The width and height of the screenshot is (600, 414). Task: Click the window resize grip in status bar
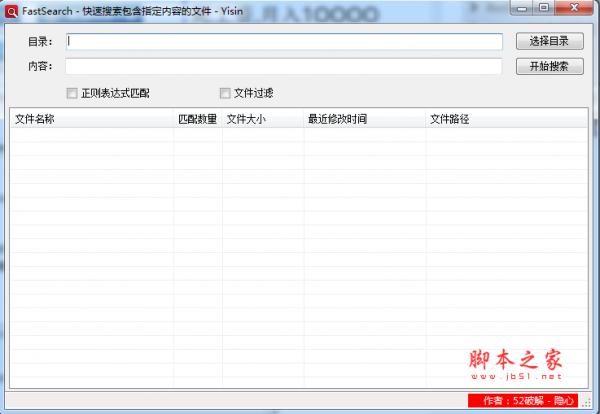click(586, 402)
